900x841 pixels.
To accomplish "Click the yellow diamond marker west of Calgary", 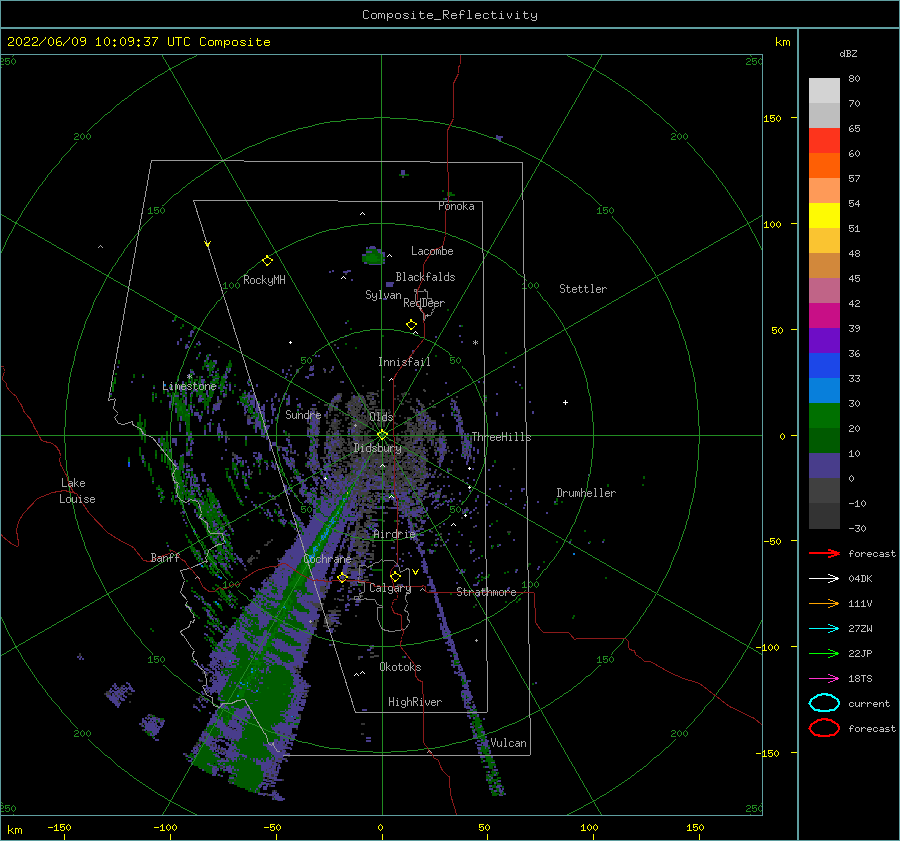I will pyautogui.click(x=343, y=577).
